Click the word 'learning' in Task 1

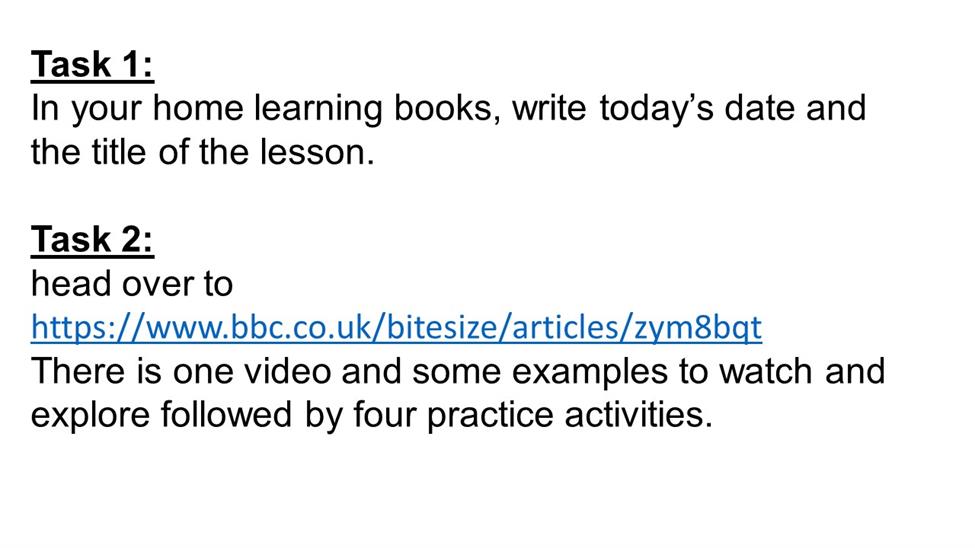[x=318, y=109]
